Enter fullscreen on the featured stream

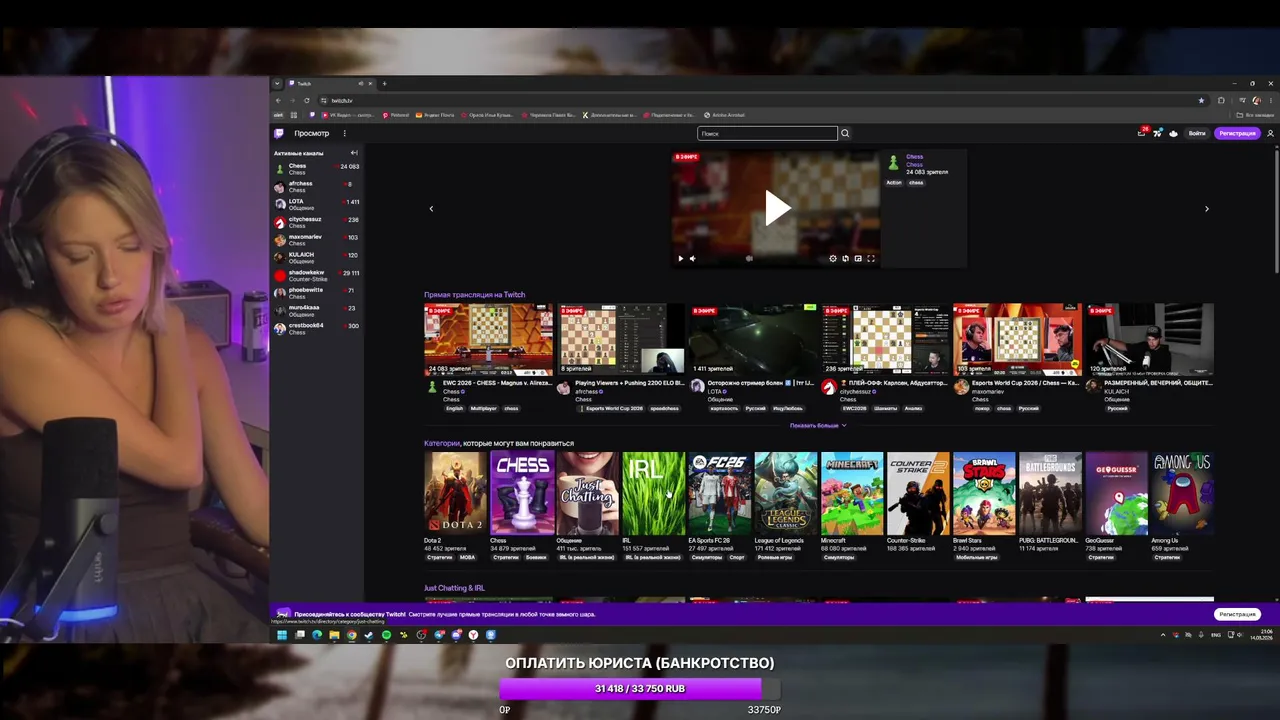click(x=871, y=258)
